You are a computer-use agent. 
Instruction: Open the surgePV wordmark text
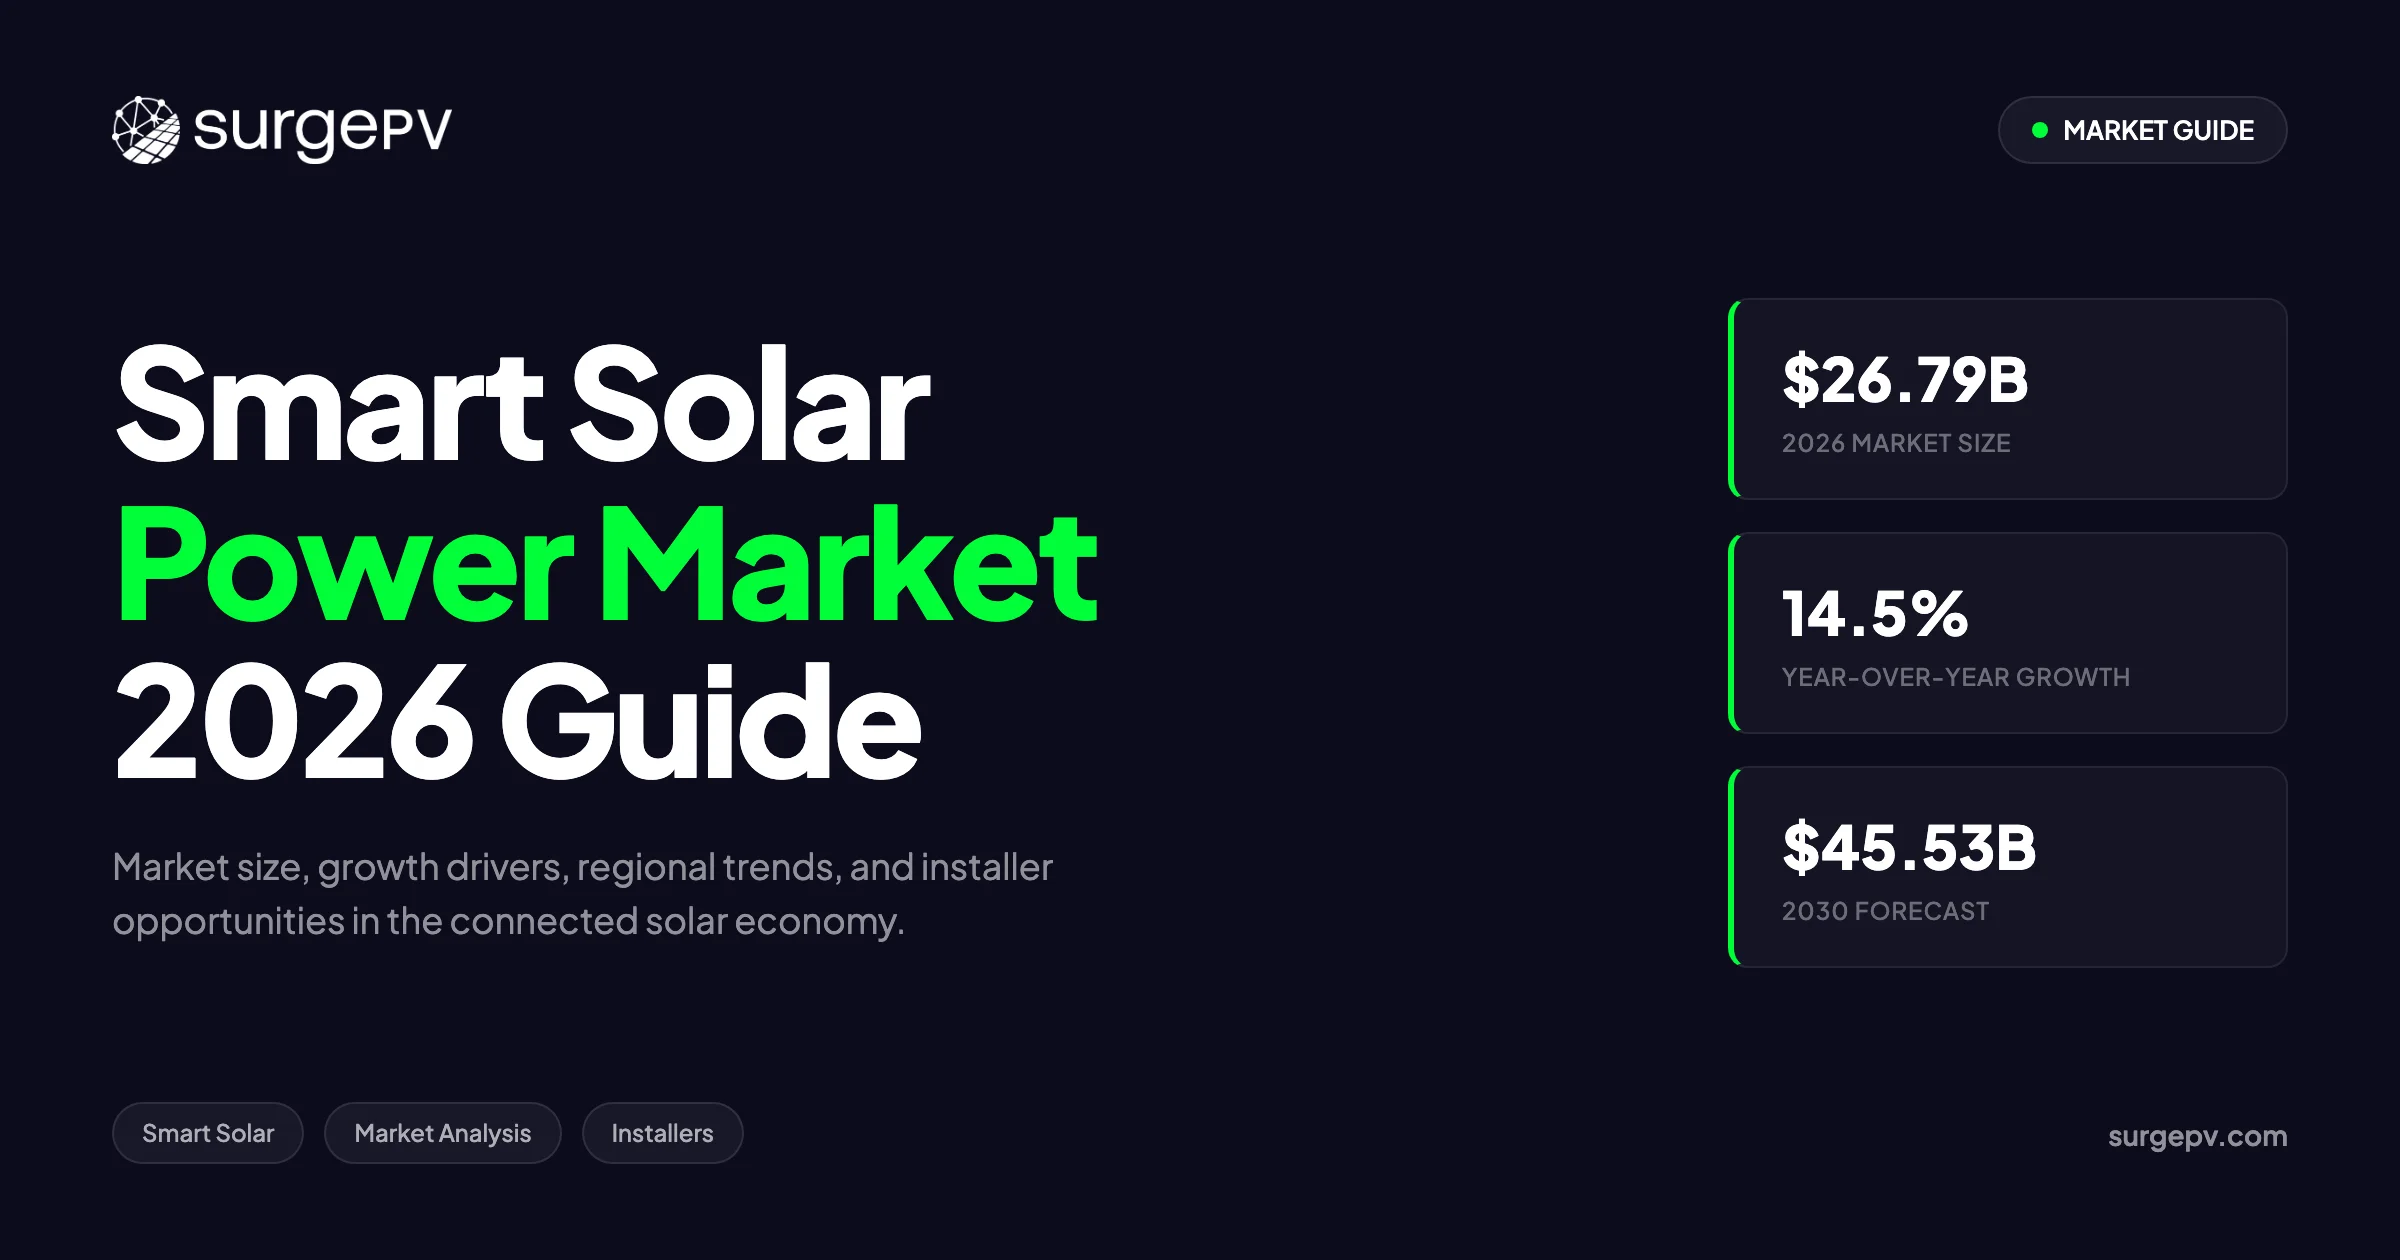[322, 131]
